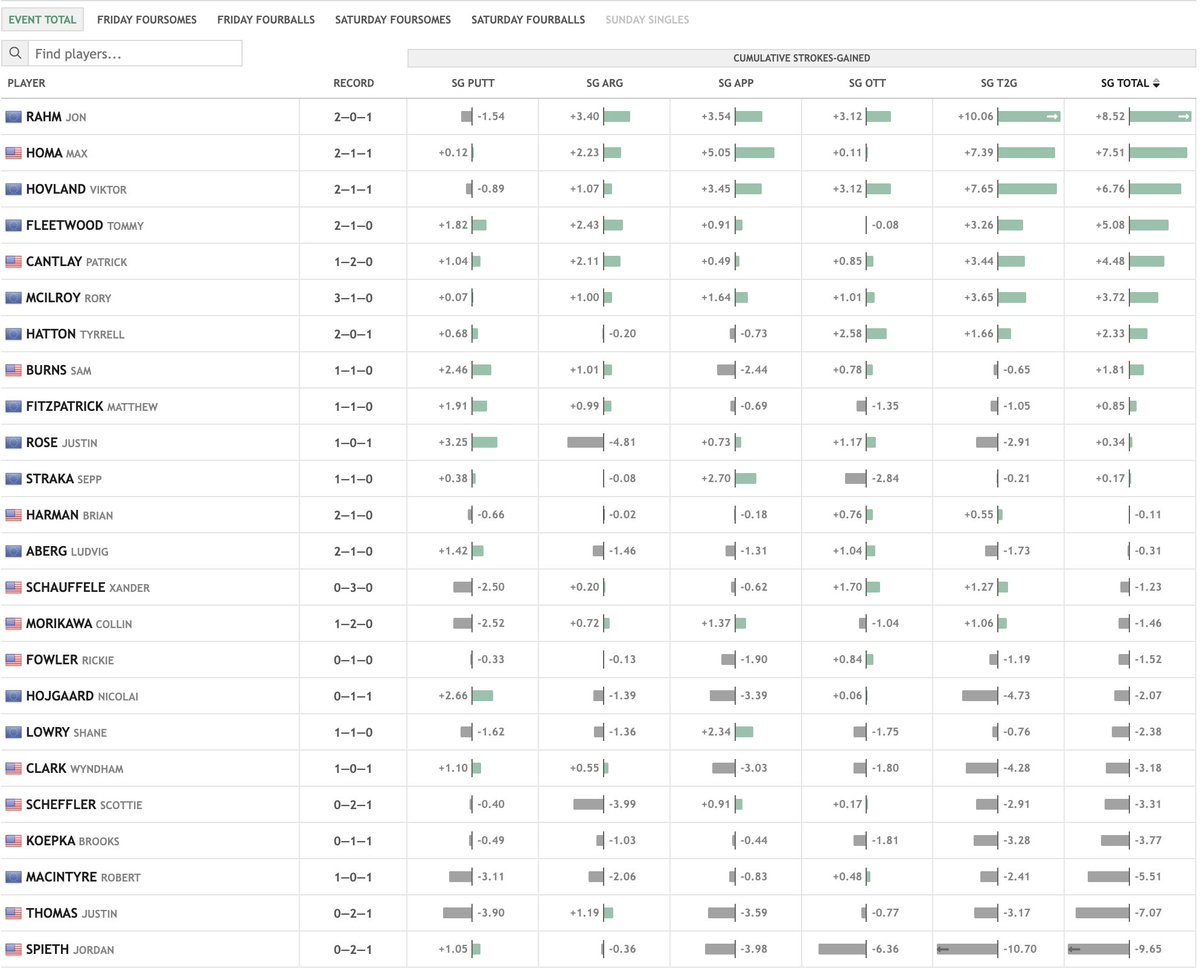Click the Player column header

(x=26, y=83)
